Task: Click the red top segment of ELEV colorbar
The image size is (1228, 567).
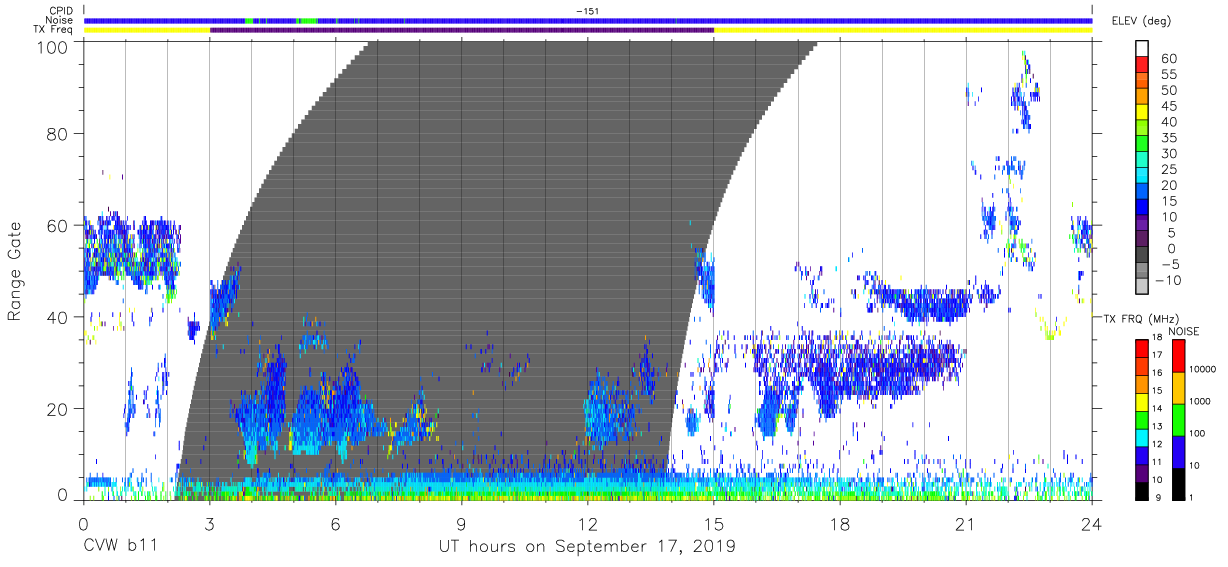Action: (x=1144, y=67)
